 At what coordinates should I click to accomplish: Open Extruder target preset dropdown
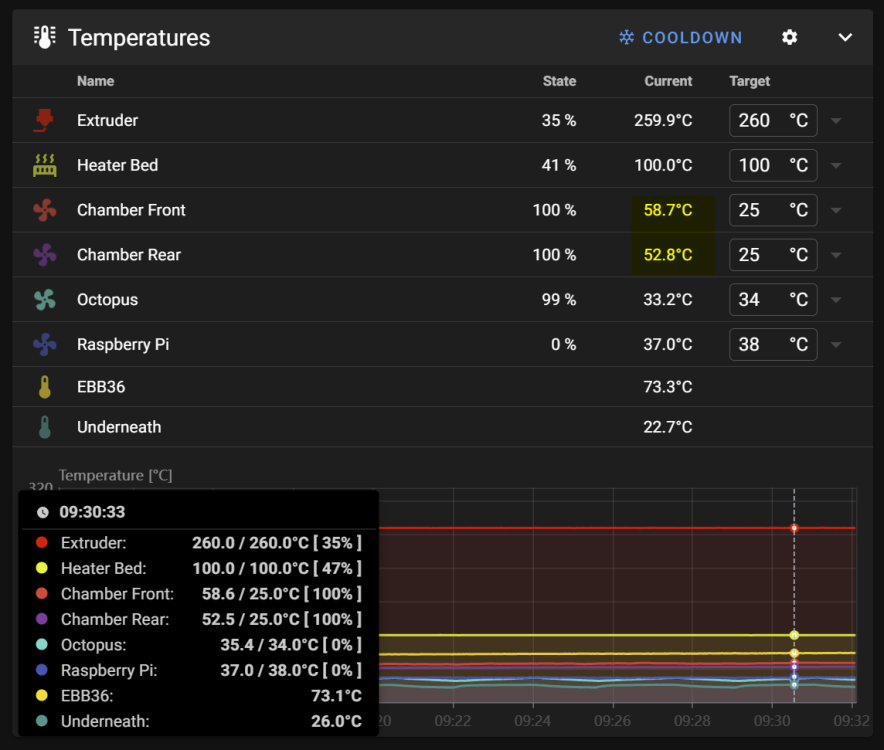pos(836,121)
